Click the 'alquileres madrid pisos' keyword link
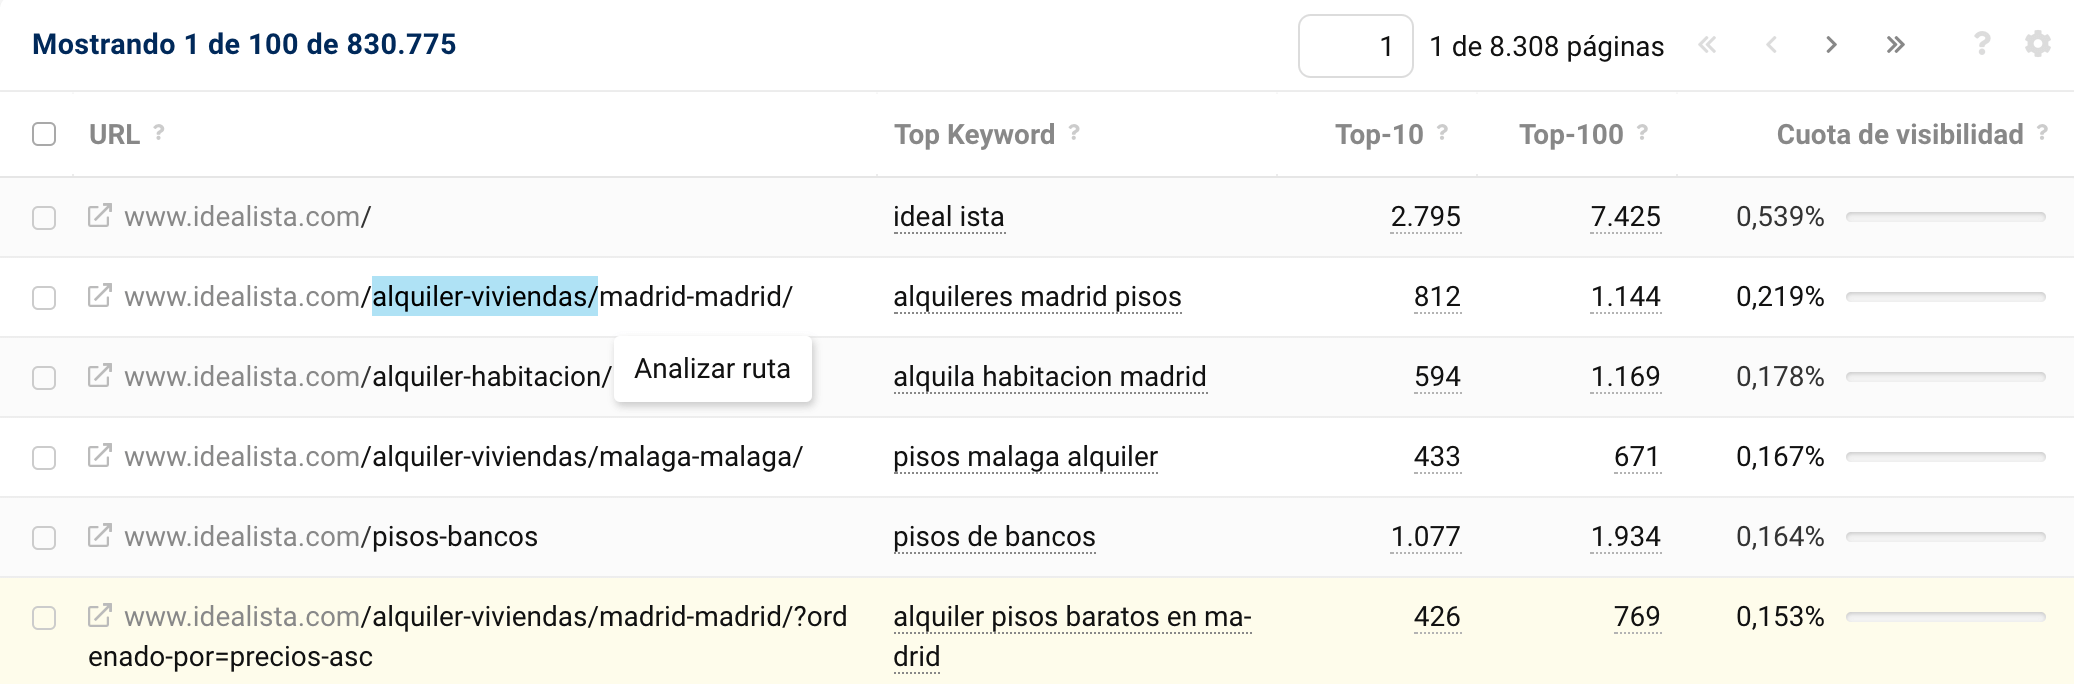This screenshot has width=2074, height=684. click(1037, 297)
